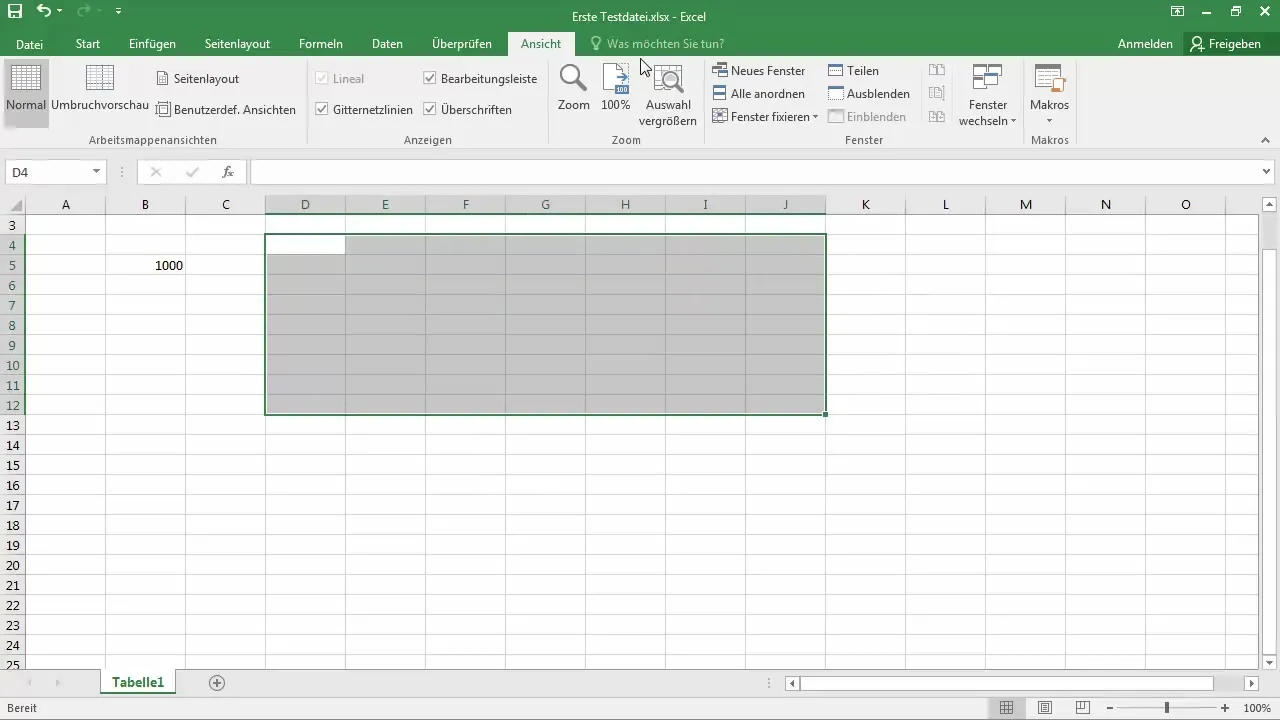
Task: Switch to page break preview in status bar
Action: 1081,708
